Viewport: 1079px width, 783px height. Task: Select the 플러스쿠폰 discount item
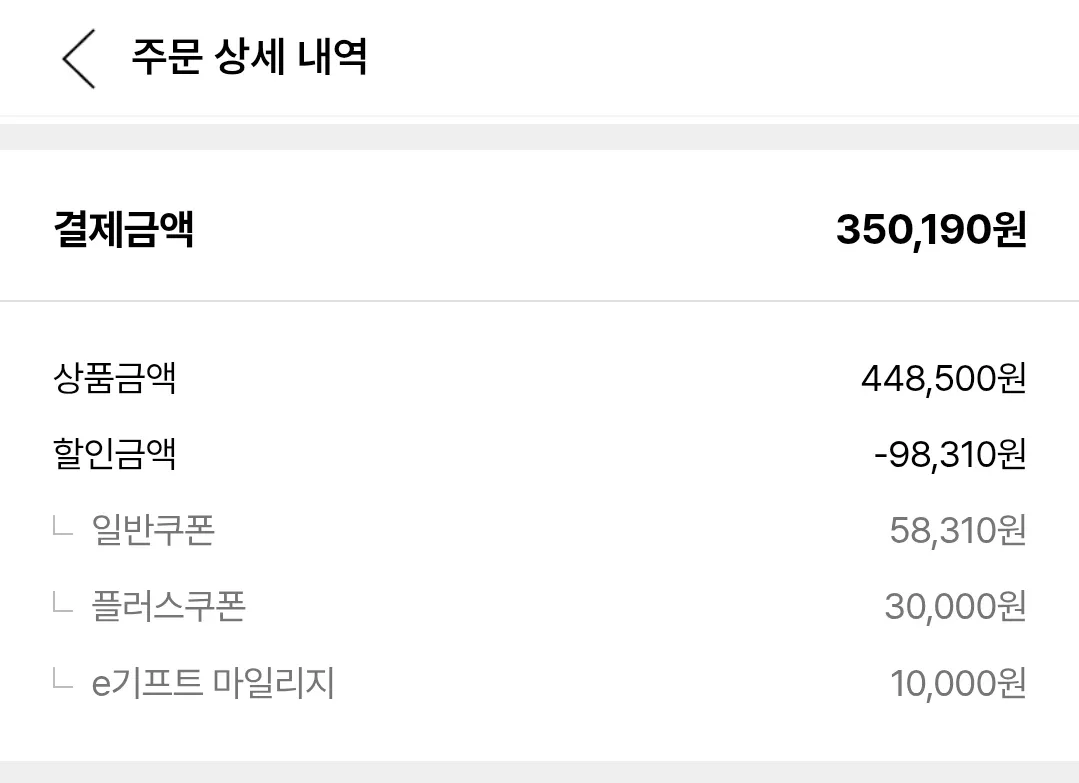click(168, 606)
